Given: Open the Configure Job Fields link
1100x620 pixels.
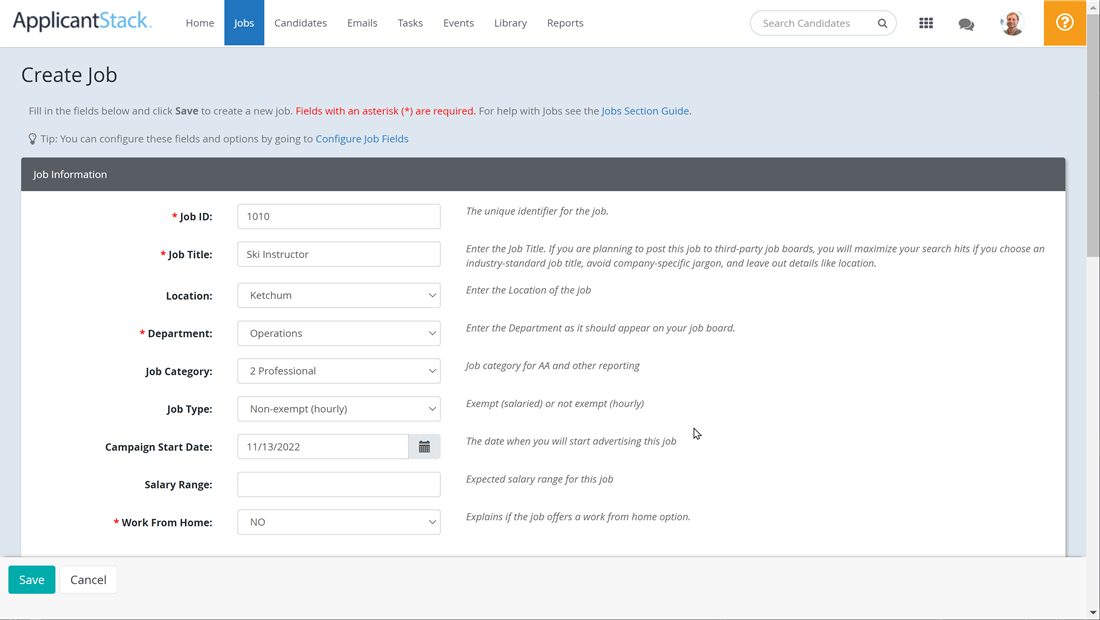Looking at the screenshot, I should (362, 138).
